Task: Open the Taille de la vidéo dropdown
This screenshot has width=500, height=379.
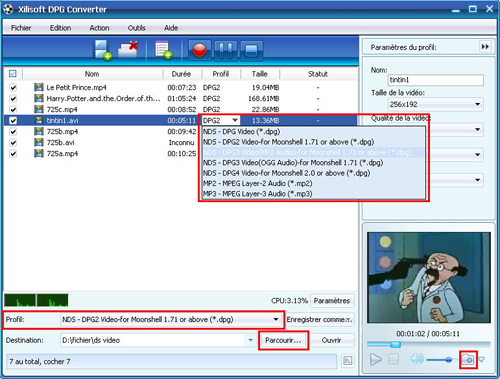Action: click(x=477, y=104)
